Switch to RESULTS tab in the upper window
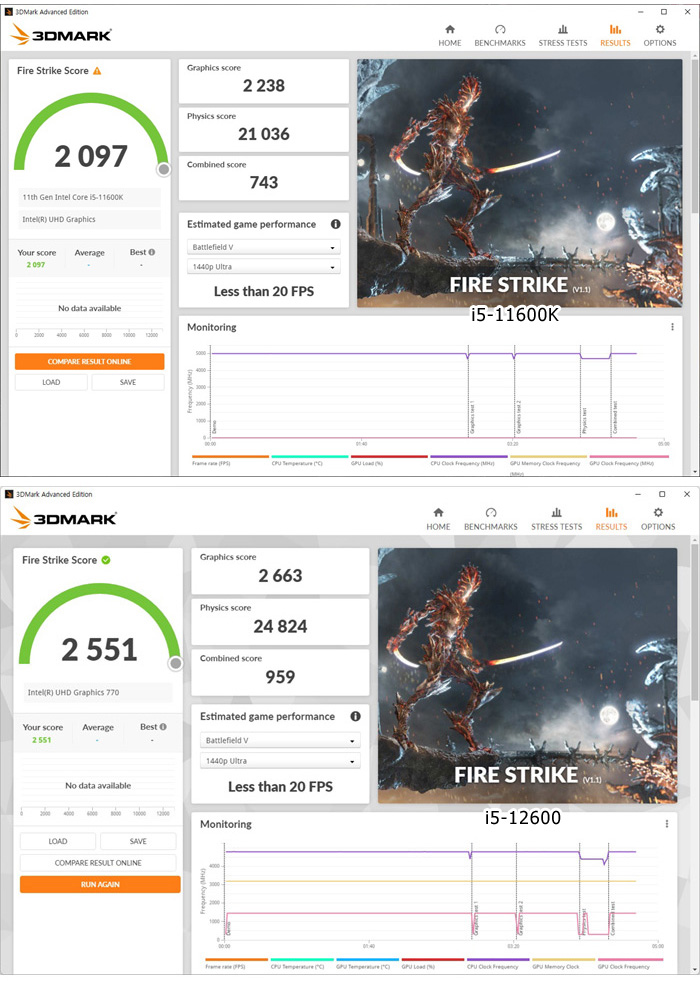Screen dimensions: 700x981 [615, 35]
